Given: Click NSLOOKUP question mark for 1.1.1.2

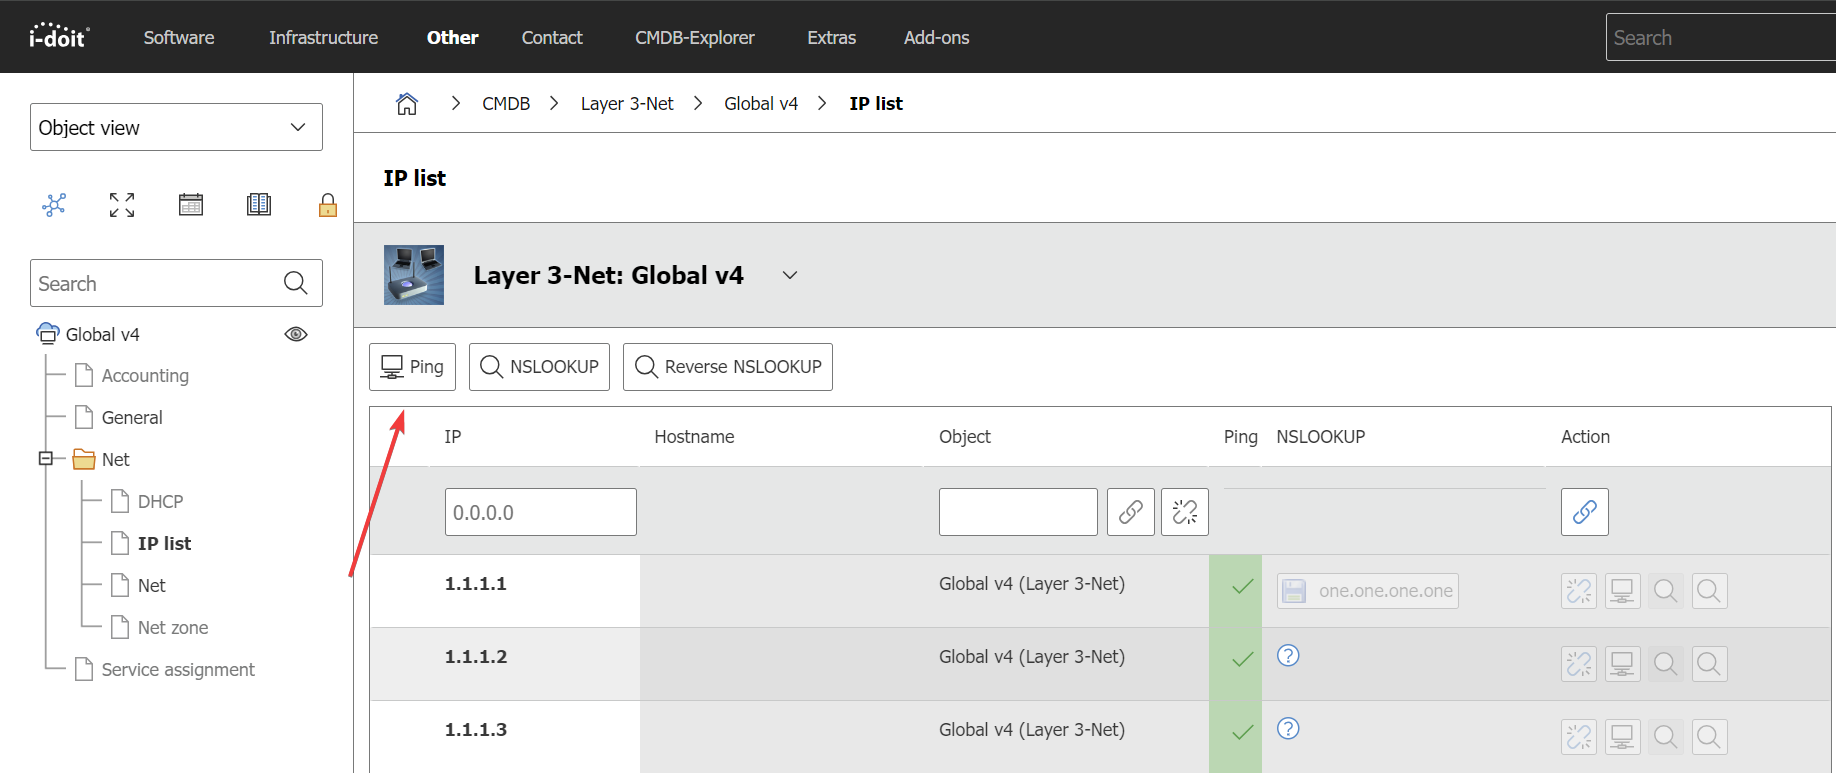Looking at the screenshot, I should pyautogui.click(x=1288, y=656).
